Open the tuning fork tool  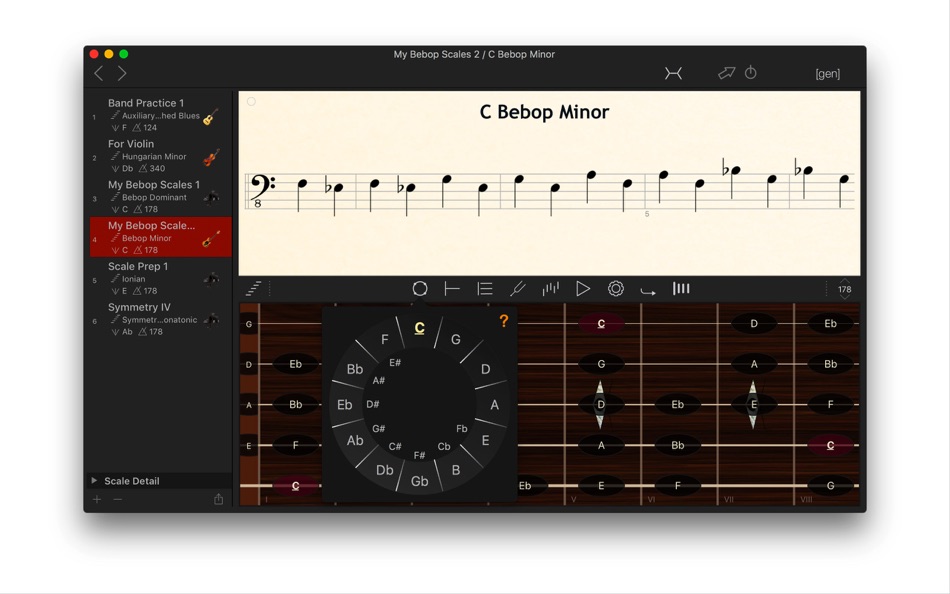click(517, 289)
